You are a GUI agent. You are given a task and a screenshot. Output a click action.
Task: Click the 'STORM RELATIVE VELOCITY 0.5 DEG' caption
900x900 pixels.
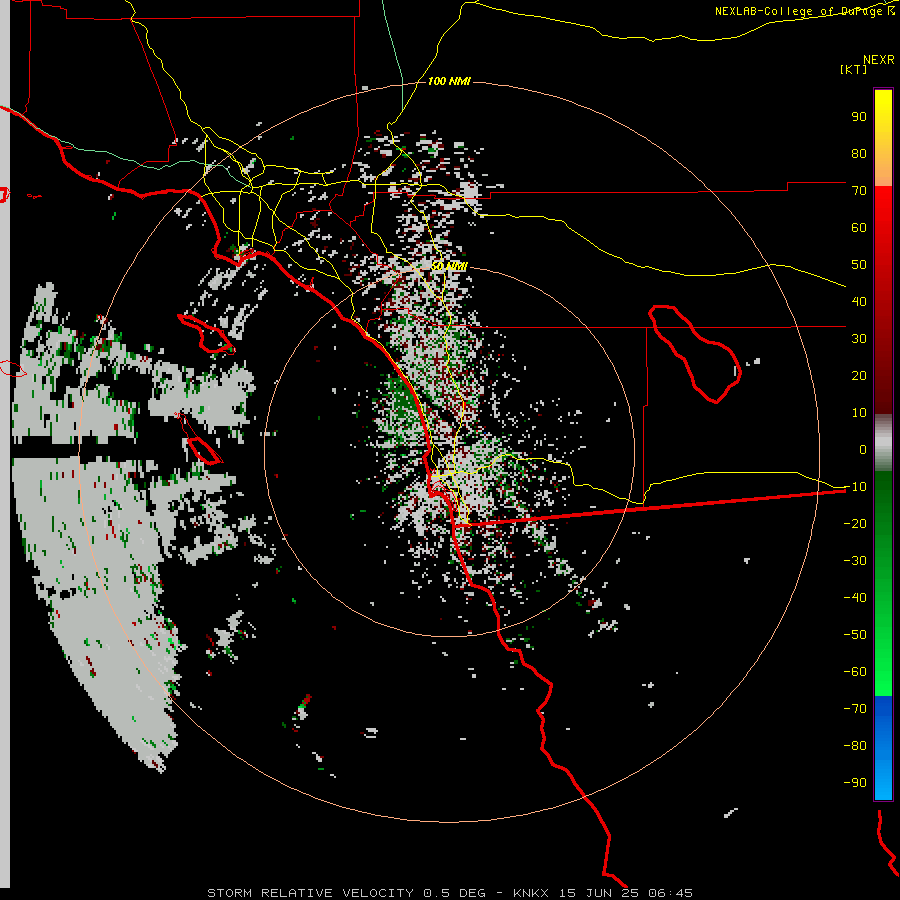click(346, 893)
